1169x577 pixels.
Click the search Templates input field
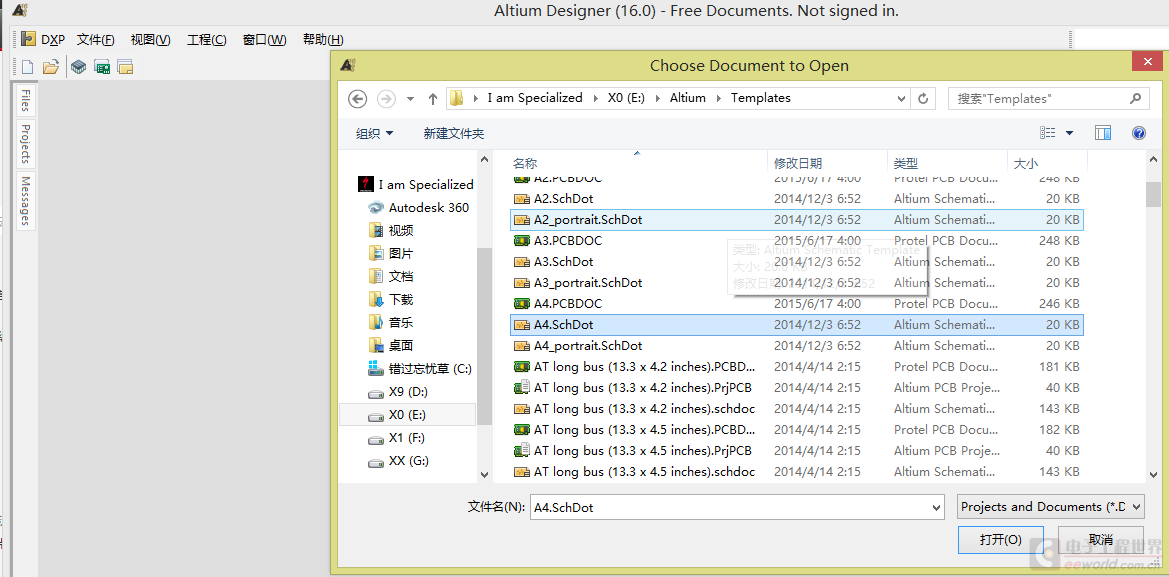click(x=1048, y=98)
